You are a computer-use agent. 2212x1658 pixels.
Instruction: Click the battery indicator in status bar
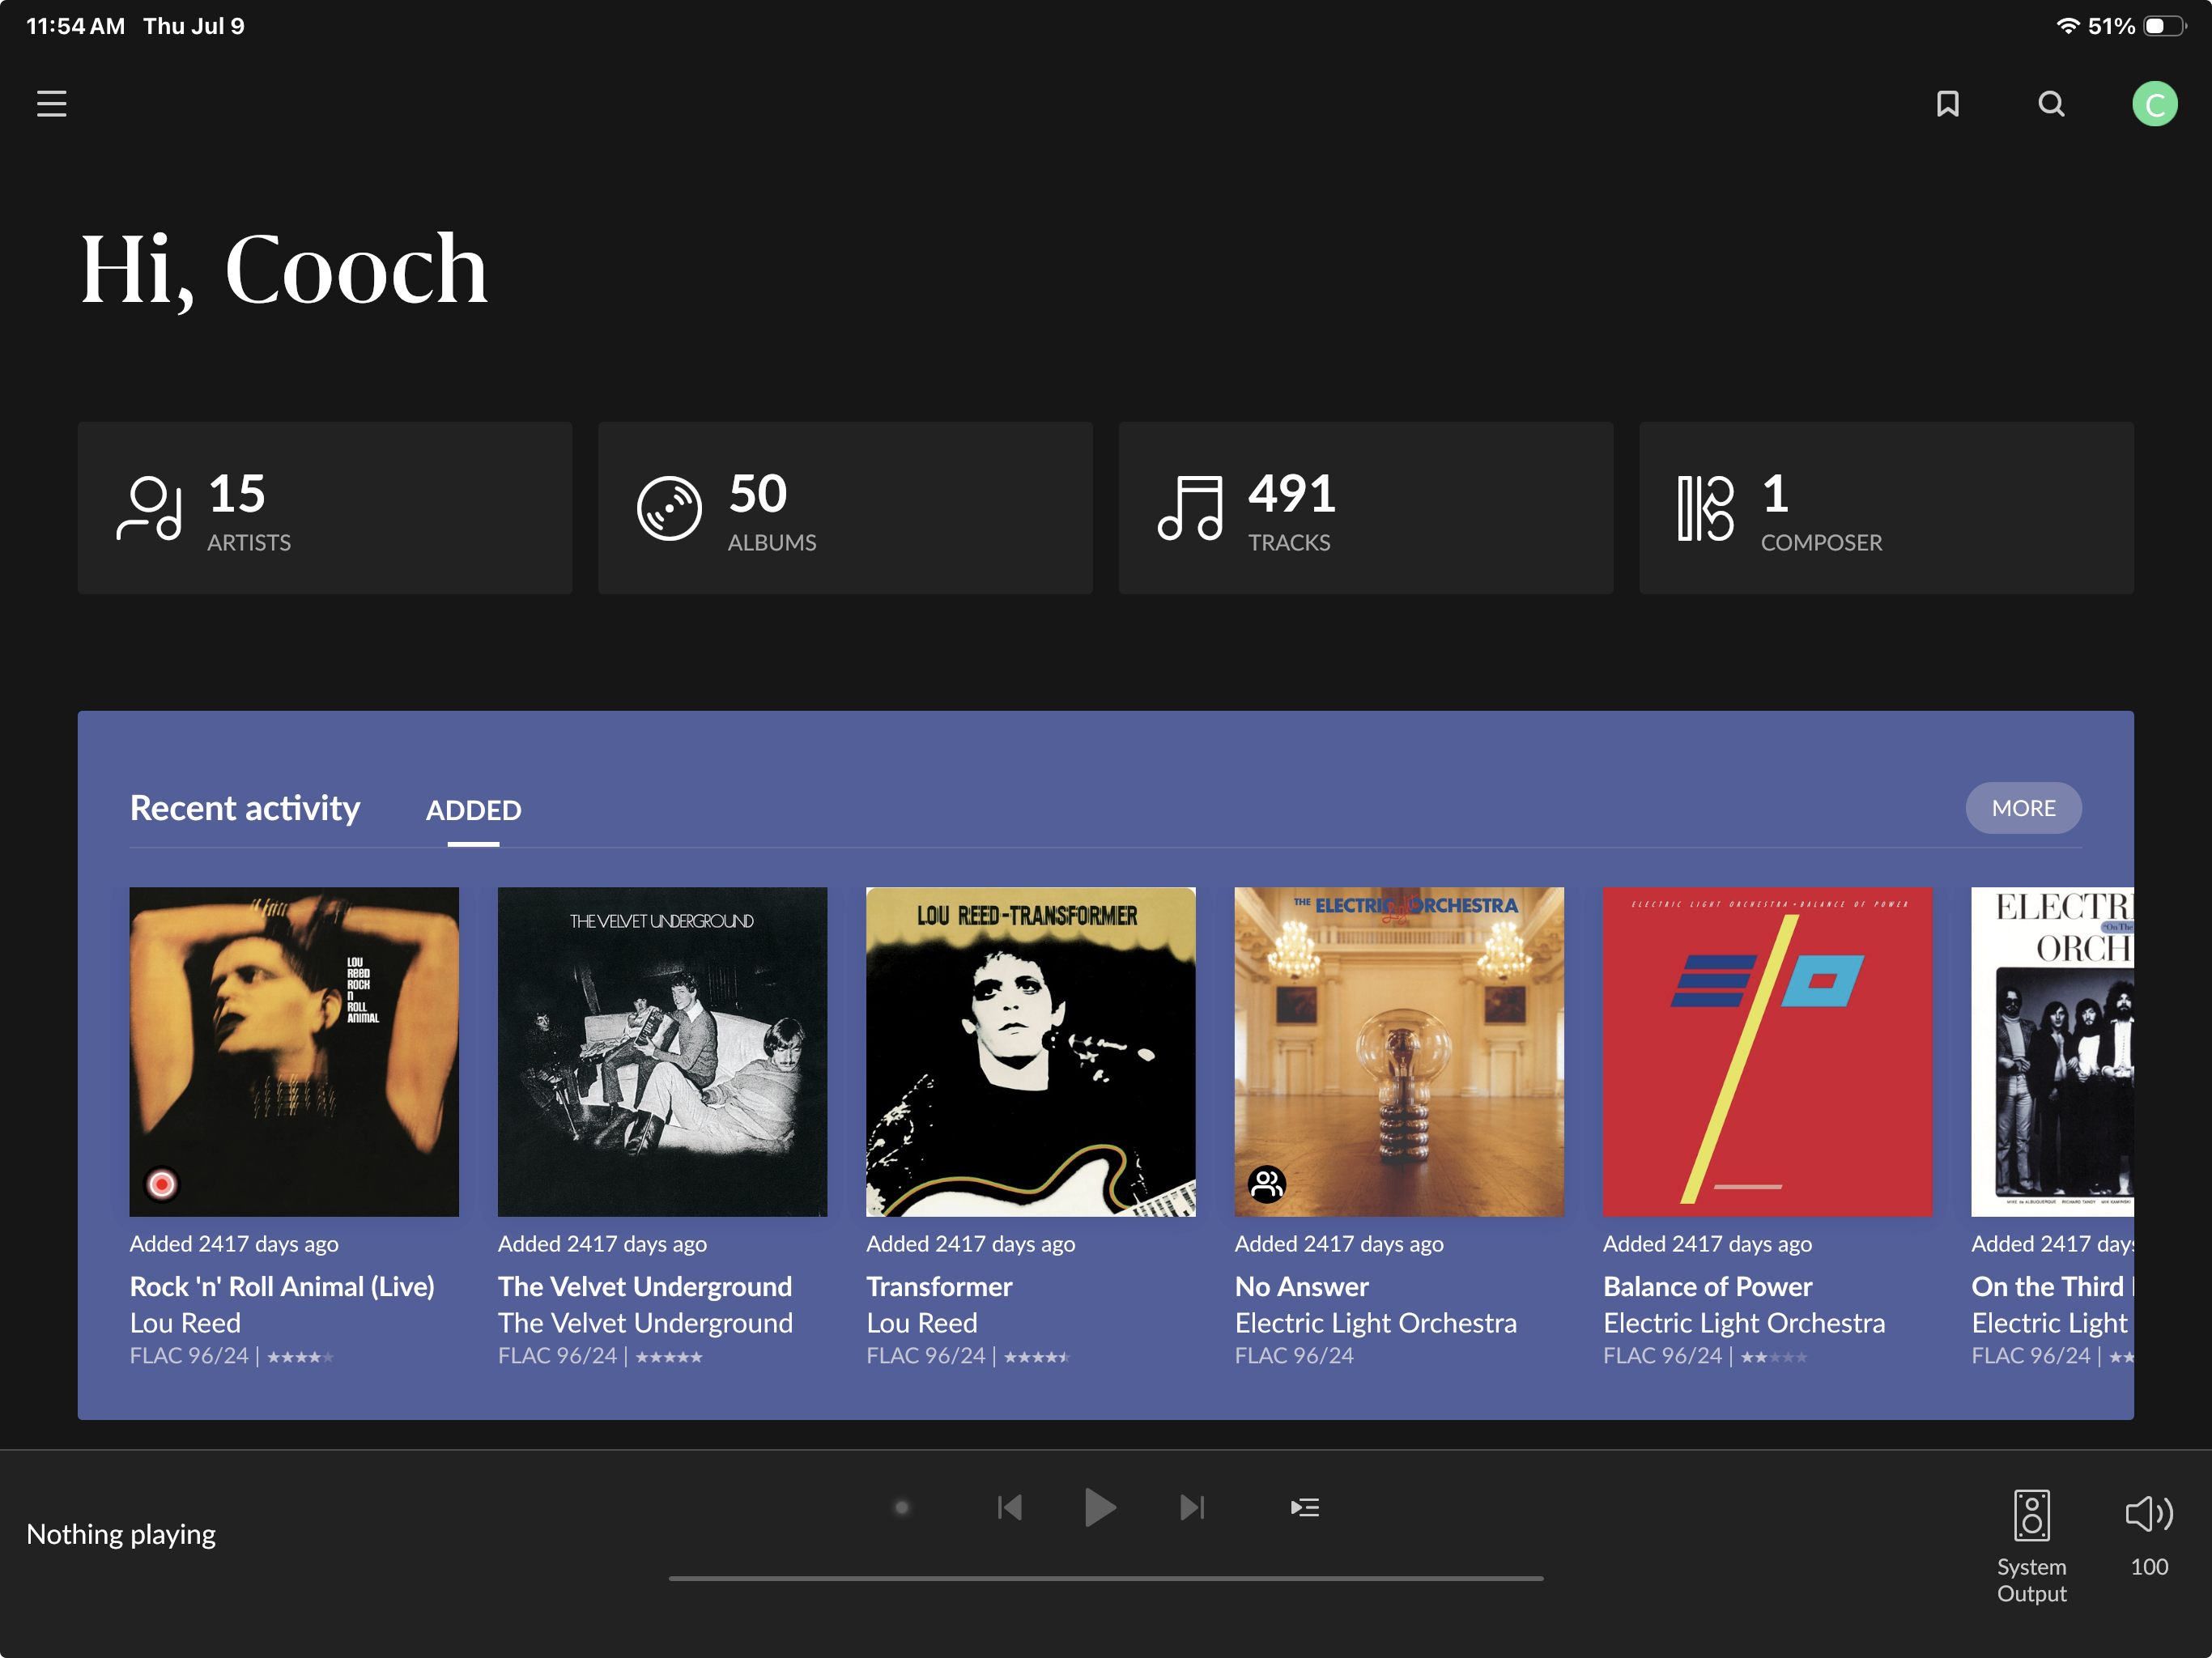point(2165,26)
